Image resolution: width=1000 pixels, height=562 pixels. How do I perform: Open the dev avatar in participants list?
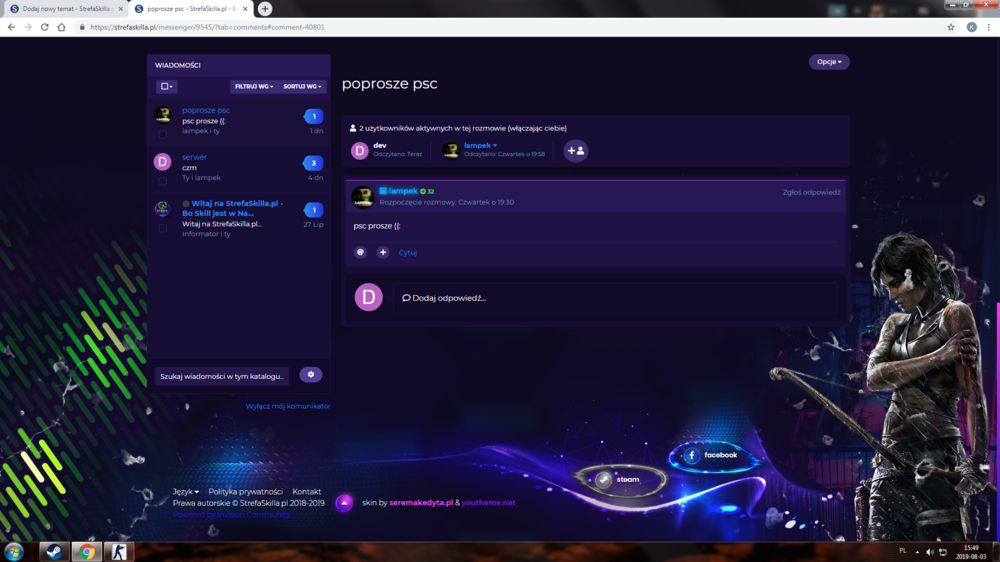360,151
